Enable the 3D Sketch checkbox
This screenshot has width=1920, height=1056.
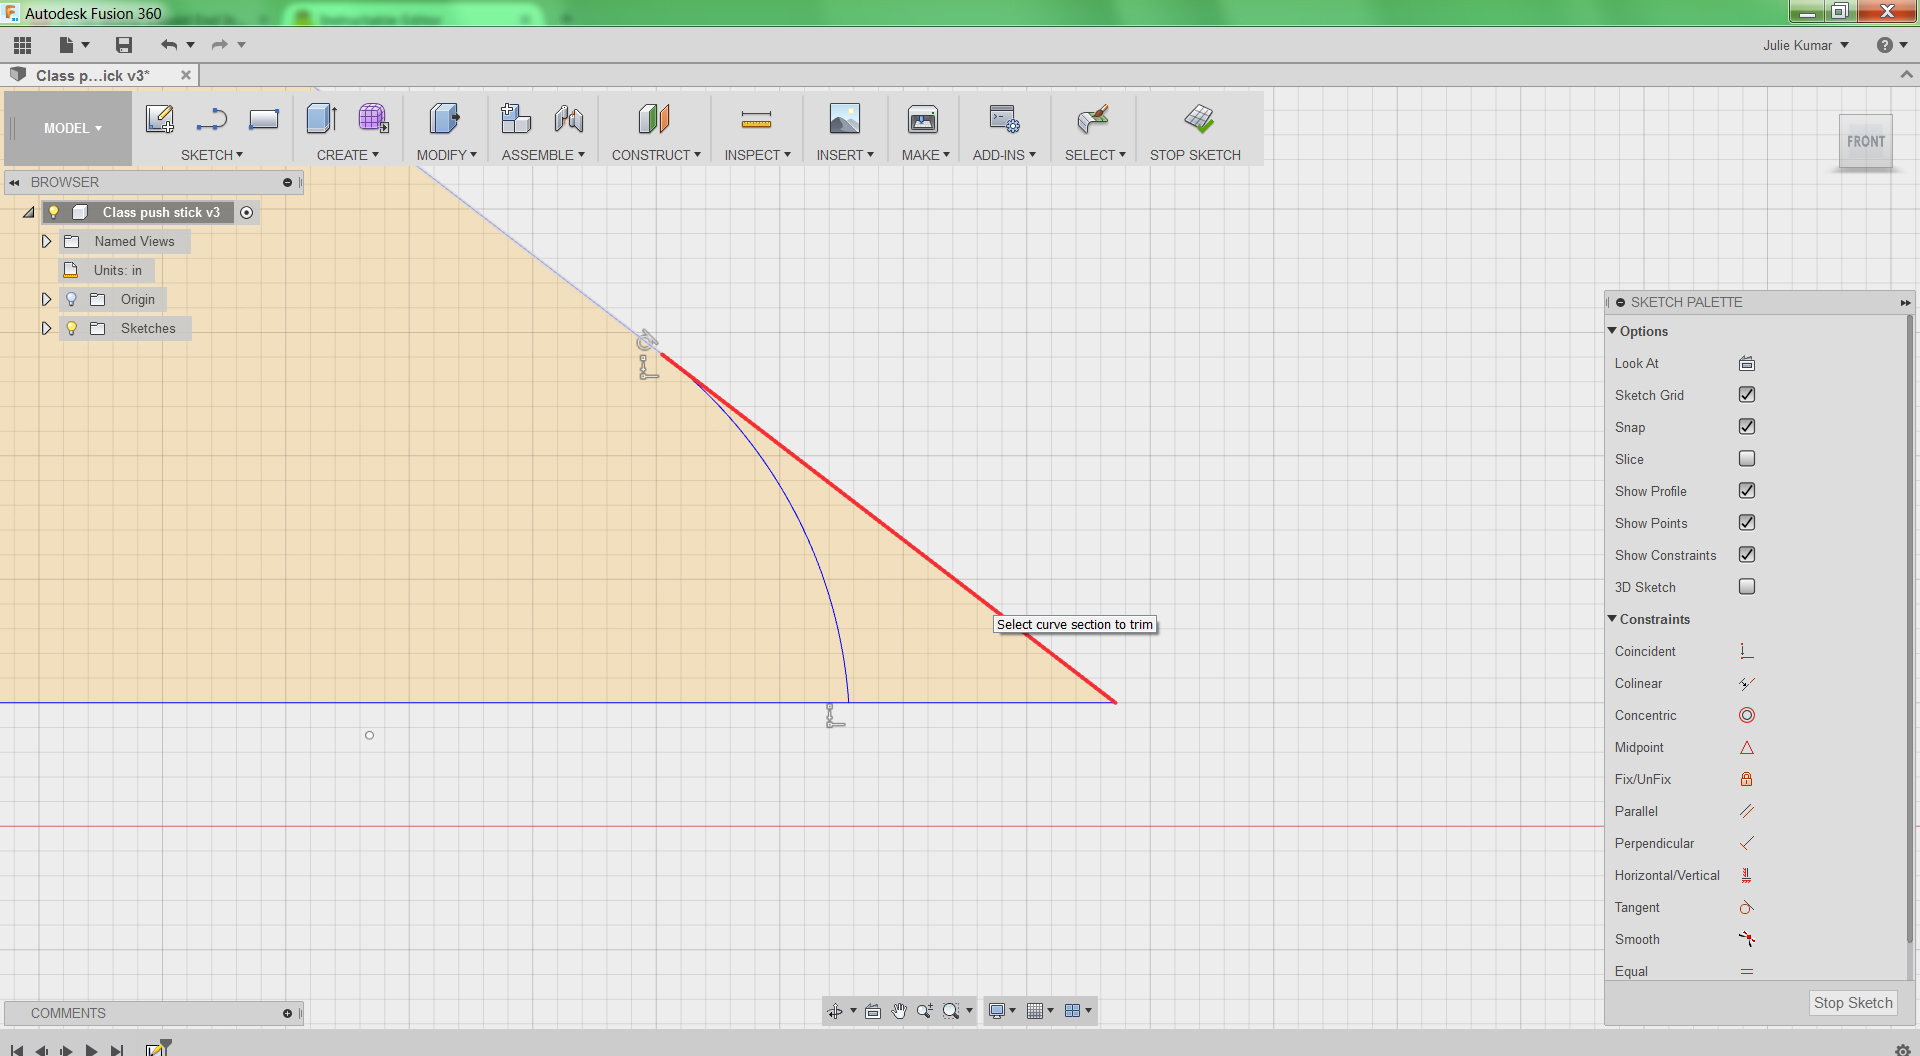[x=1747, y=587]
